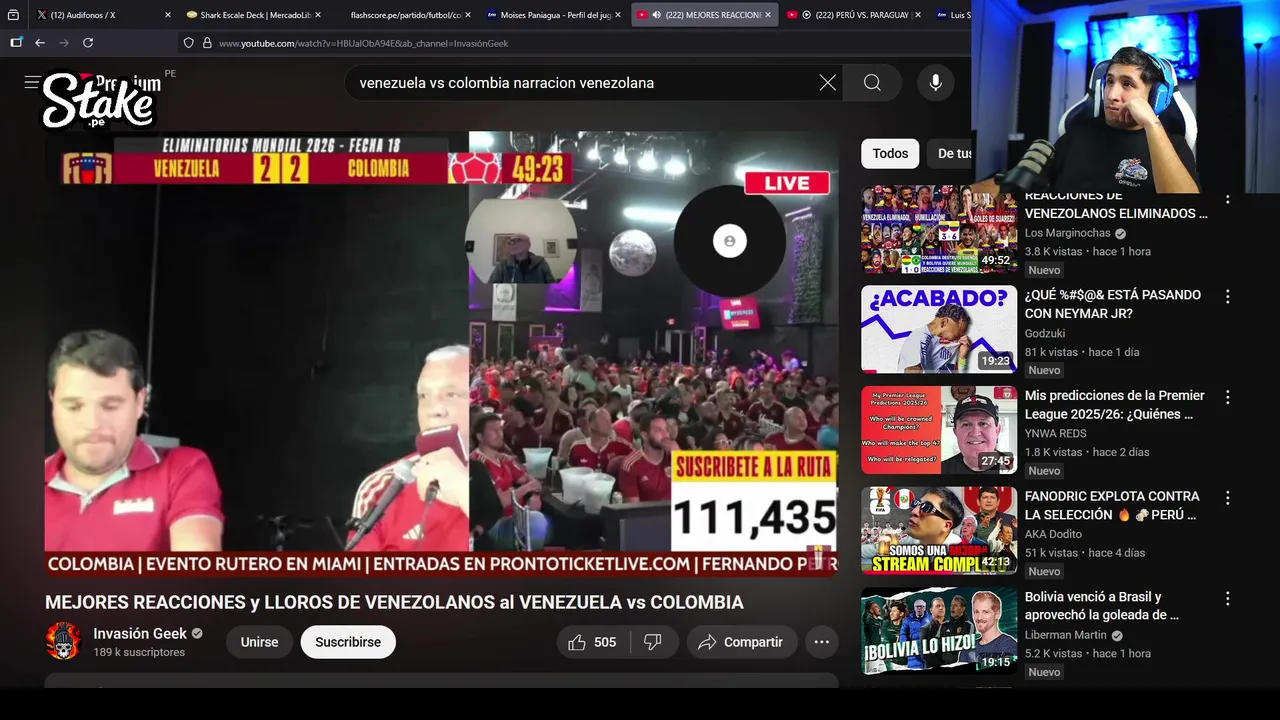Open the tab search/list icon in the browser
1280x720 pixels.
pos(13,15)
